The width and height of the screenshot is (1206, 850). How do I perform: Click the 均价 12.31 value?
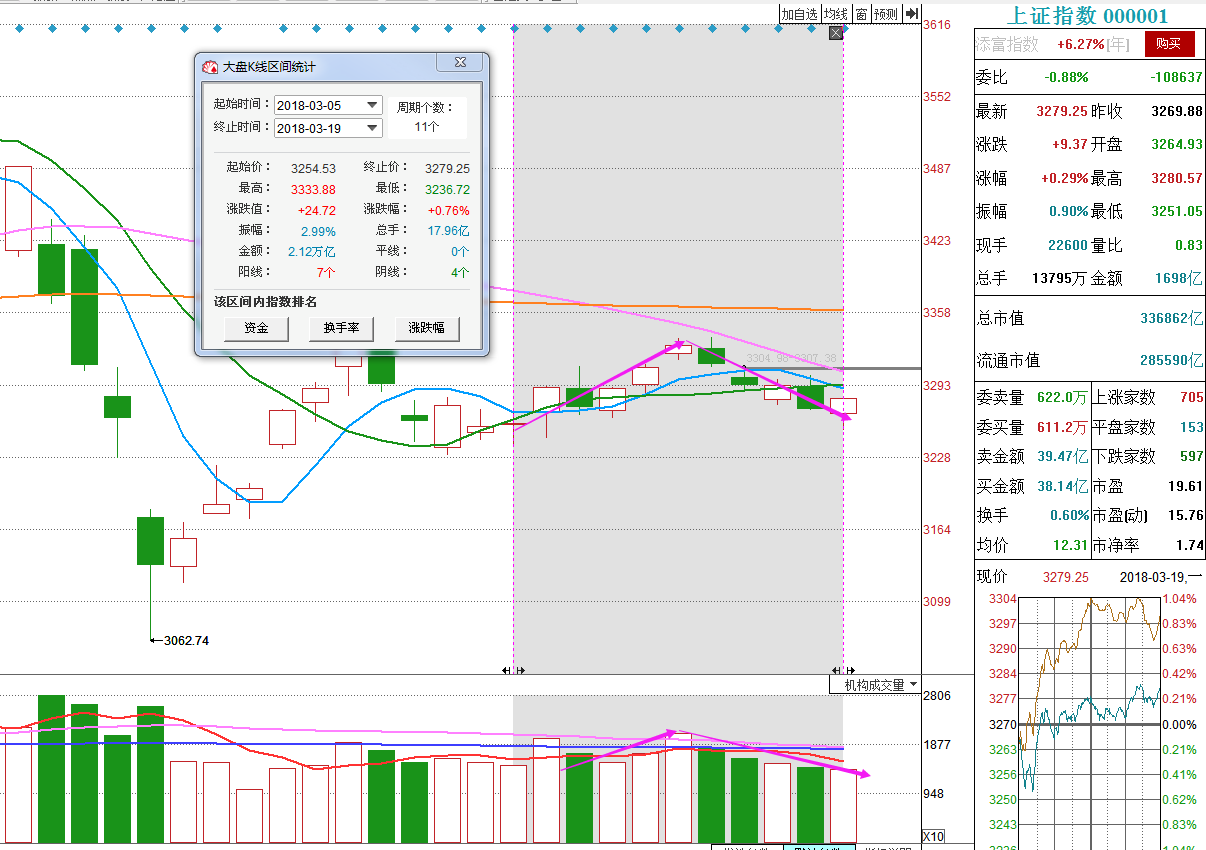1071,546
